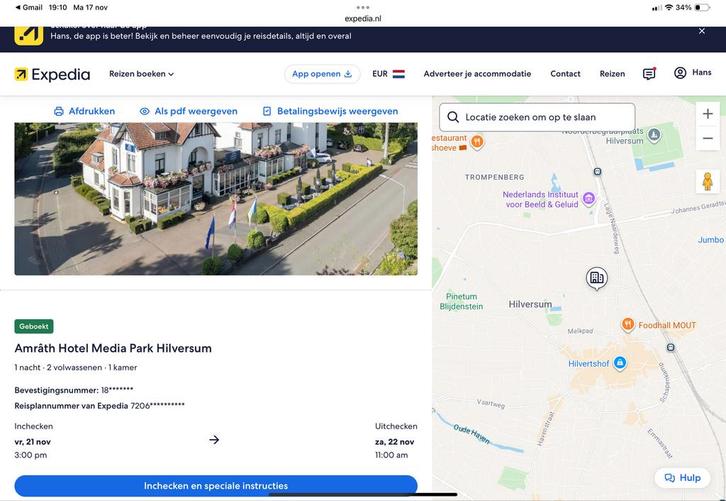Click the restaurant pin near Trompenberg

(x=477, y=141)
